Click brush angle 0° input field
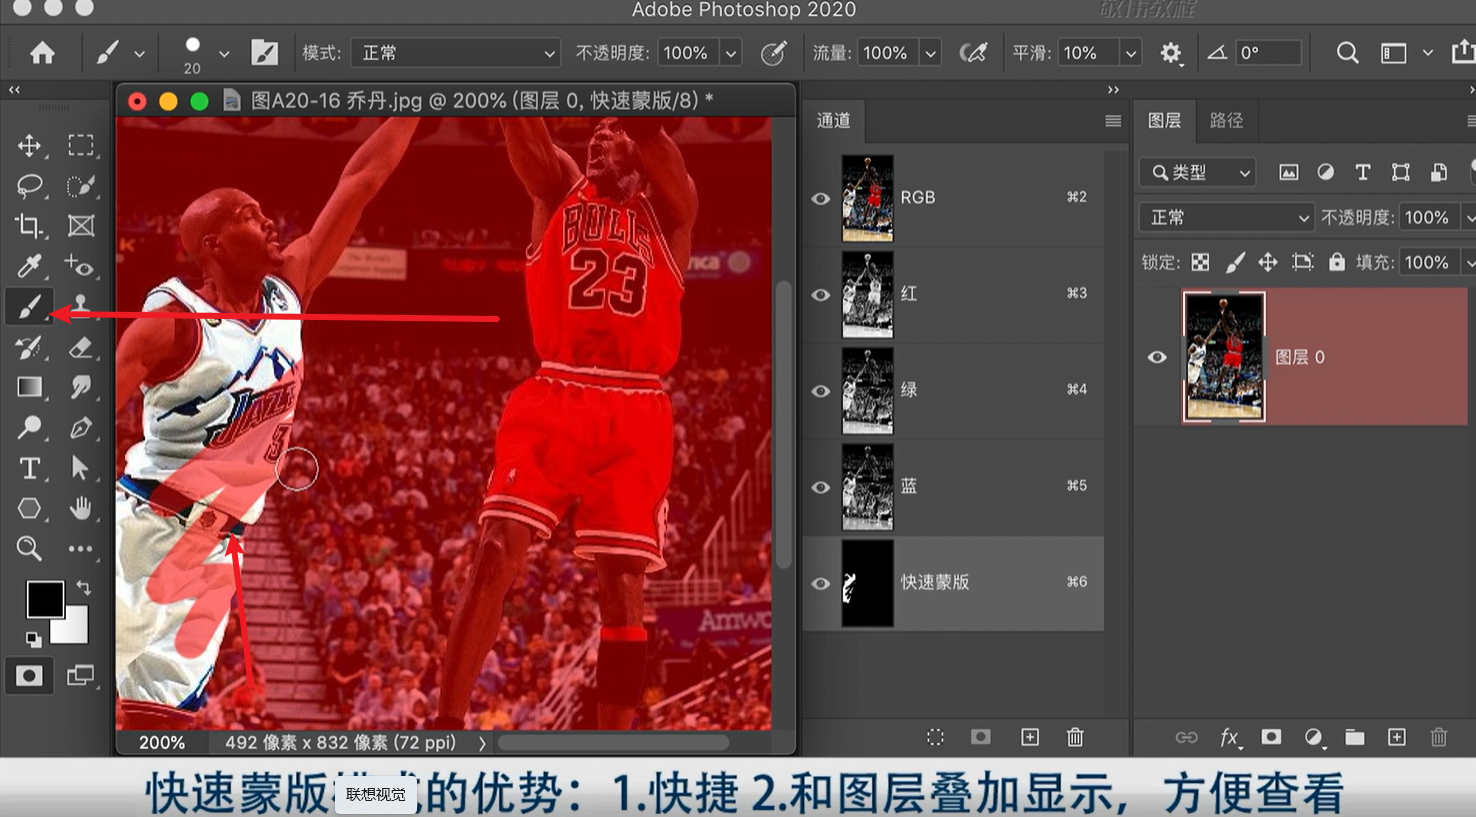The width and height of the screenshot is (1476, 817). (x=1269, y=53)
